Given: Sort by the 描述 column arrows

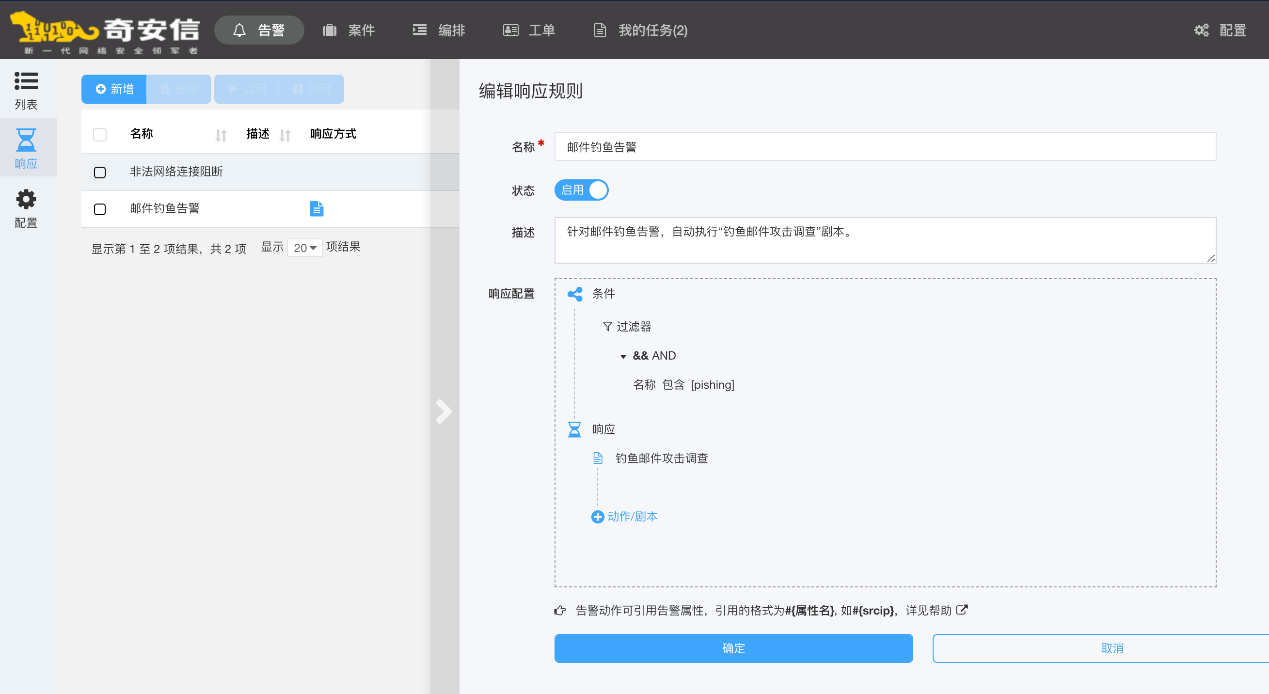Looking at the screenshot, I should [x=285, y=135].
